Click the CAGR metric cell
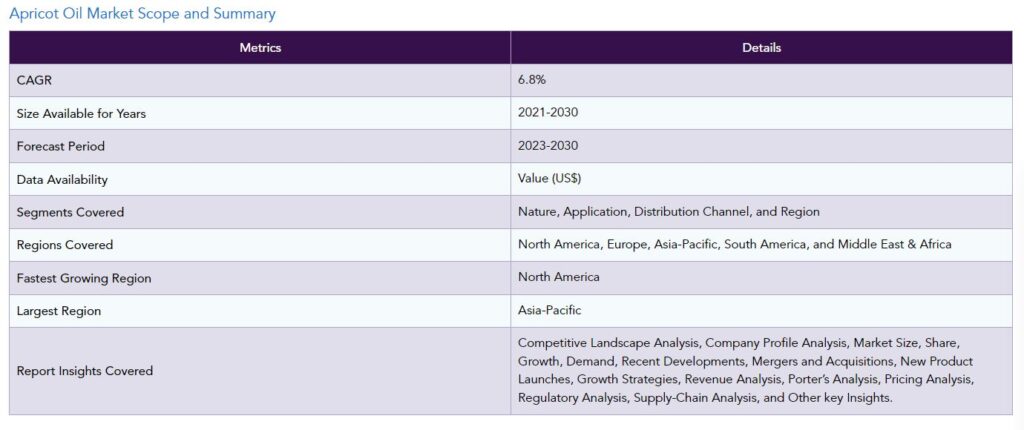The image size is (1024, 430). pos(260,80)
